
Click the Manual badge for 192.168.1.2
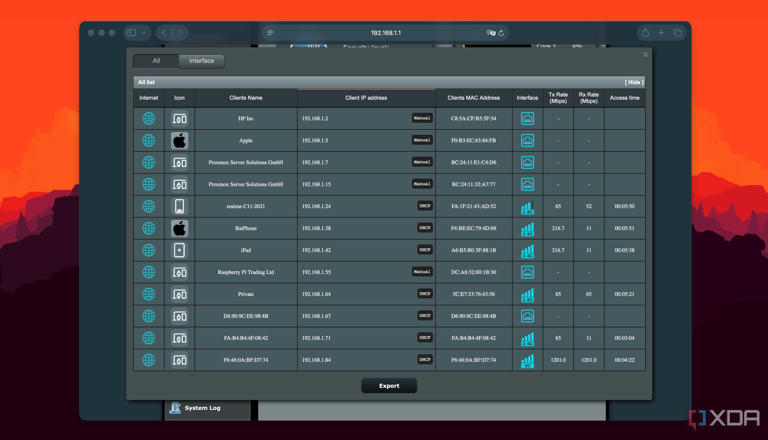422,118
